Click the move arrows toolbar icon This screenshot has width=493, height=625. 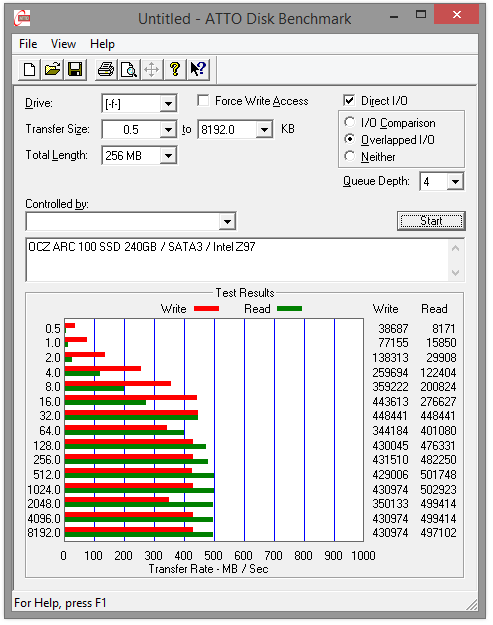(x=151, y=69)
